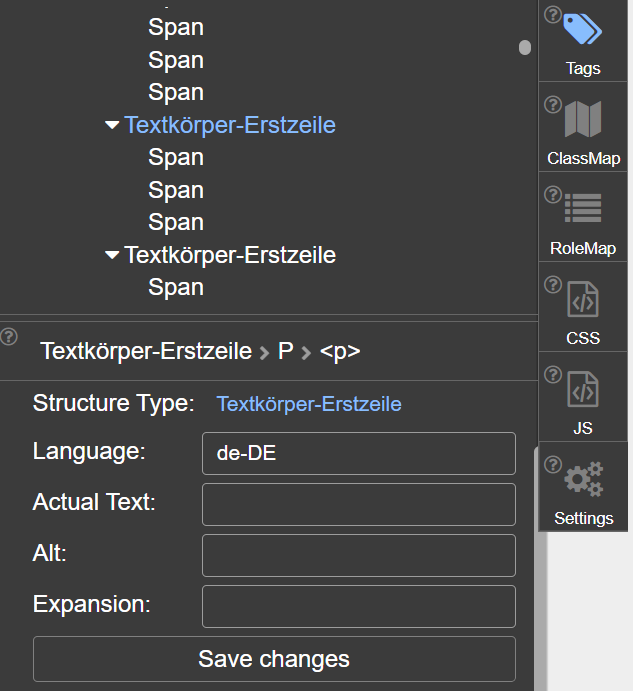Collapse the highlighted Textkörper-Erstzeile node

click(x=111, y=126)
